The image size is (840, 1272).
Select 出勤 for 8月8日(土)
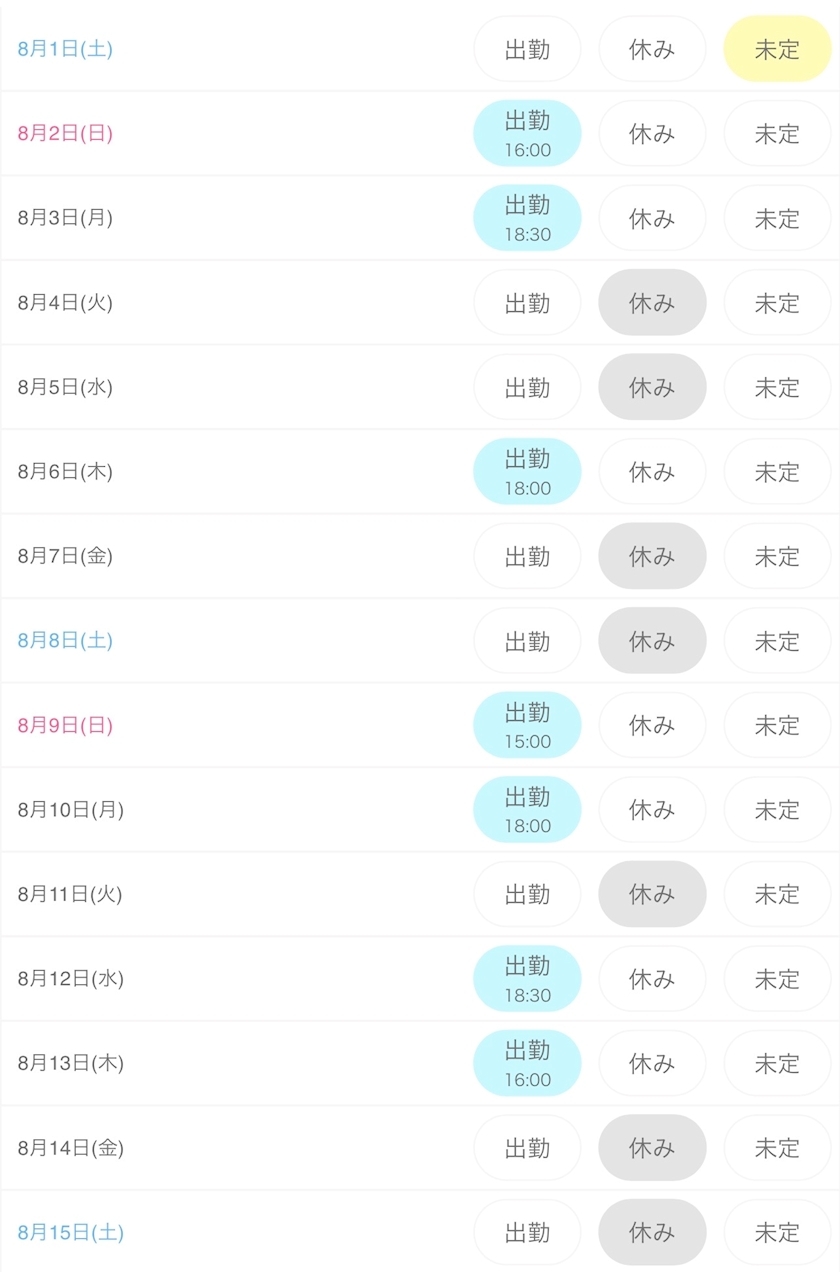coord(527,640)
